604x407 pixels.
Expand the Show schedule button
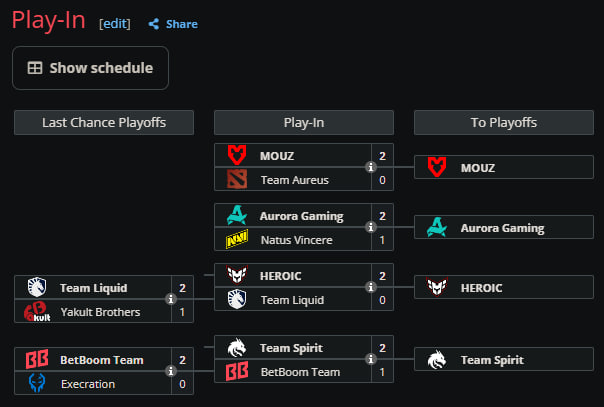[x=91, y=68]
